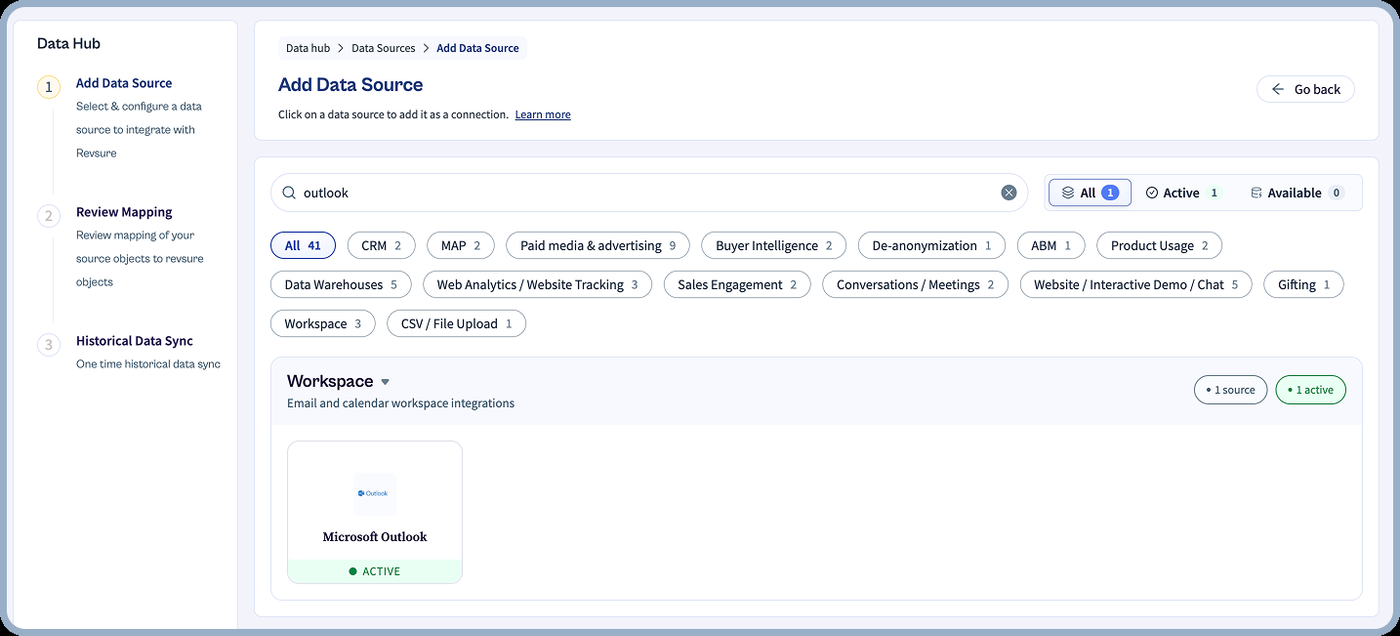Click the step number 3 circle
The image size is (1400, 636).
(49, 345)
